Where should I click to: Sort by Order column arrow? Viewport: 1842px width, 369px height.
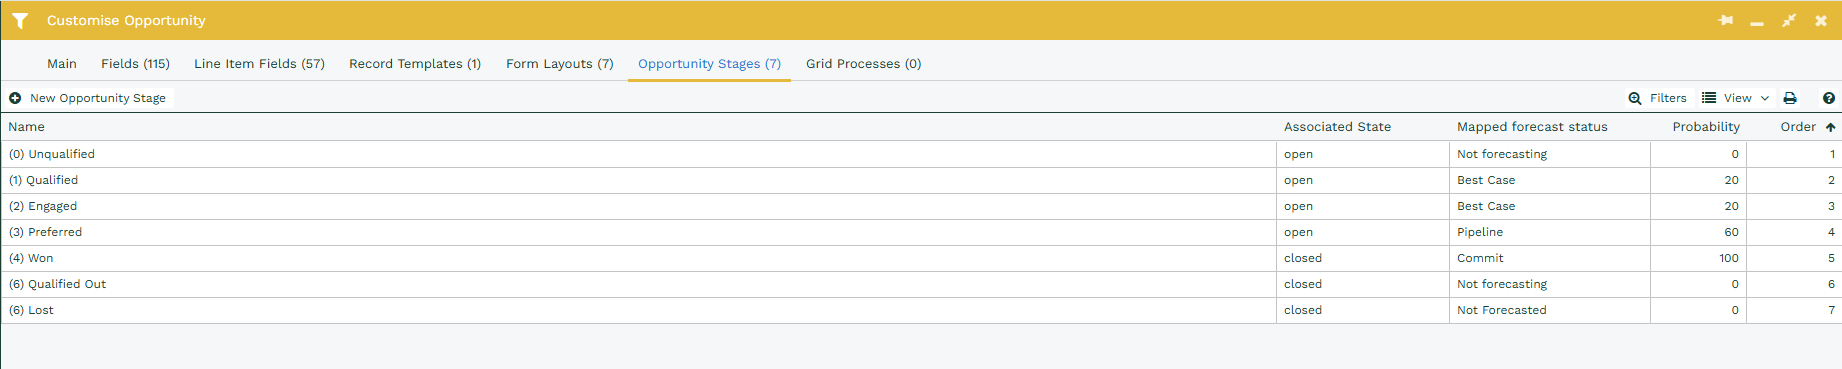pyautogui.click(x=1830, y=127)
